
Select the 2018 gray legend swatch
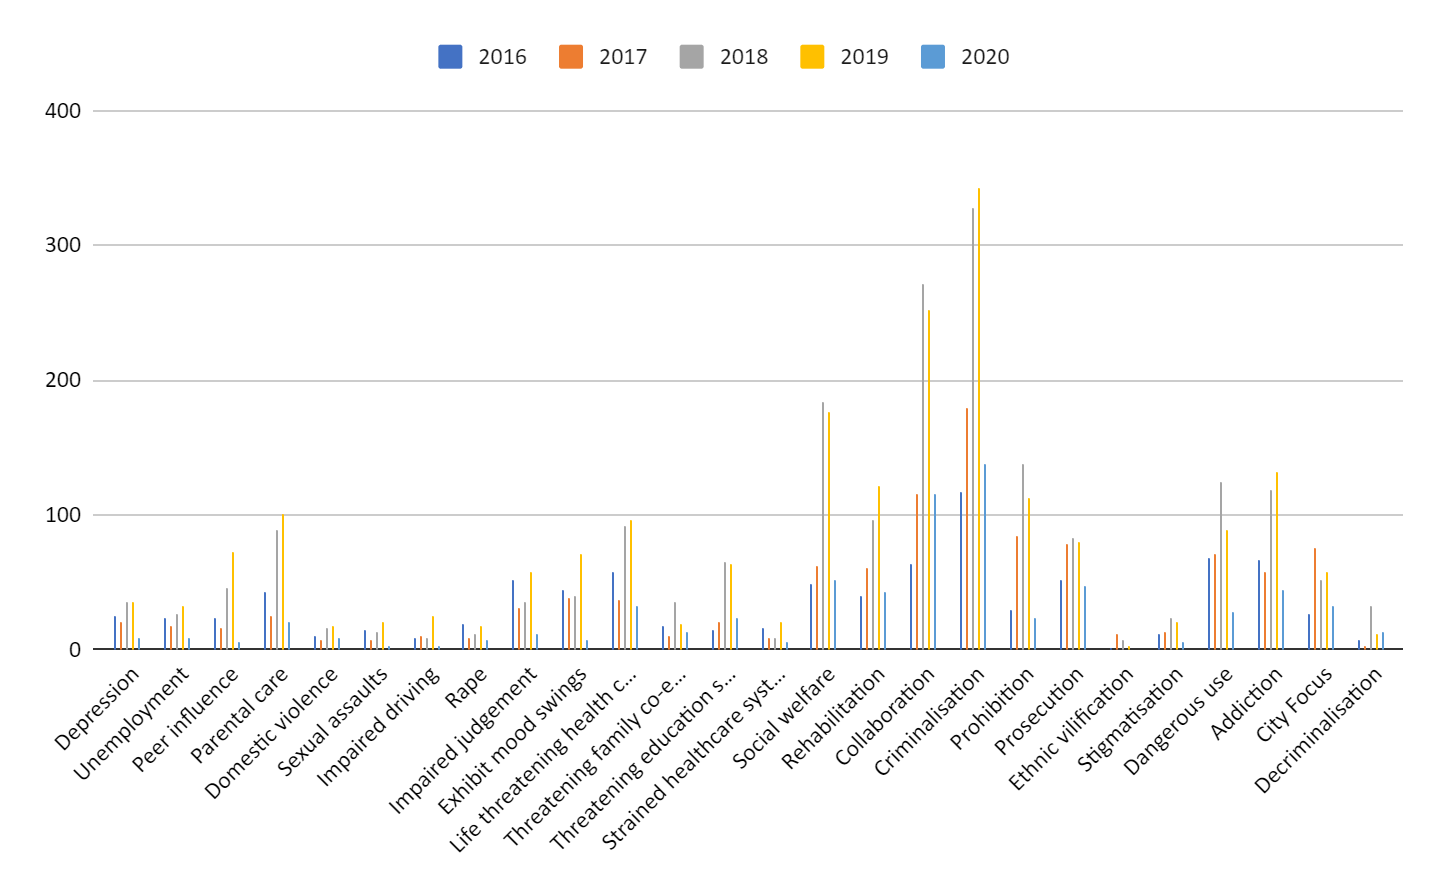pos(691,57)
